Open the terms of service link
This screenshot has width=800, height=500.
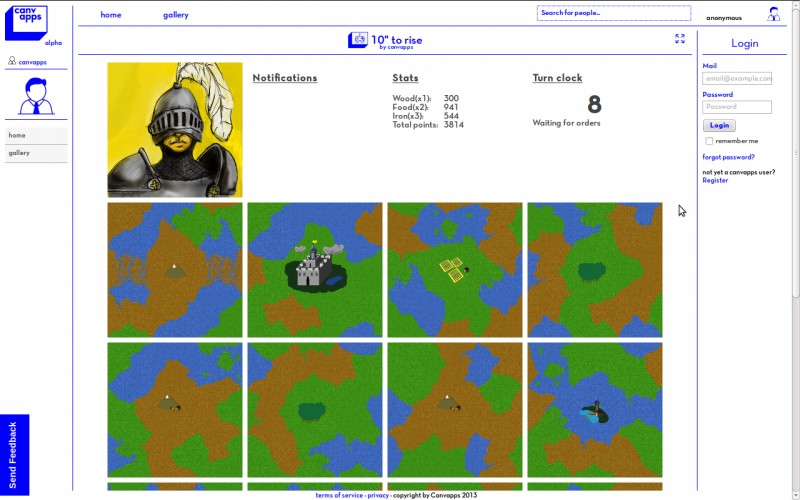point(339,495)
